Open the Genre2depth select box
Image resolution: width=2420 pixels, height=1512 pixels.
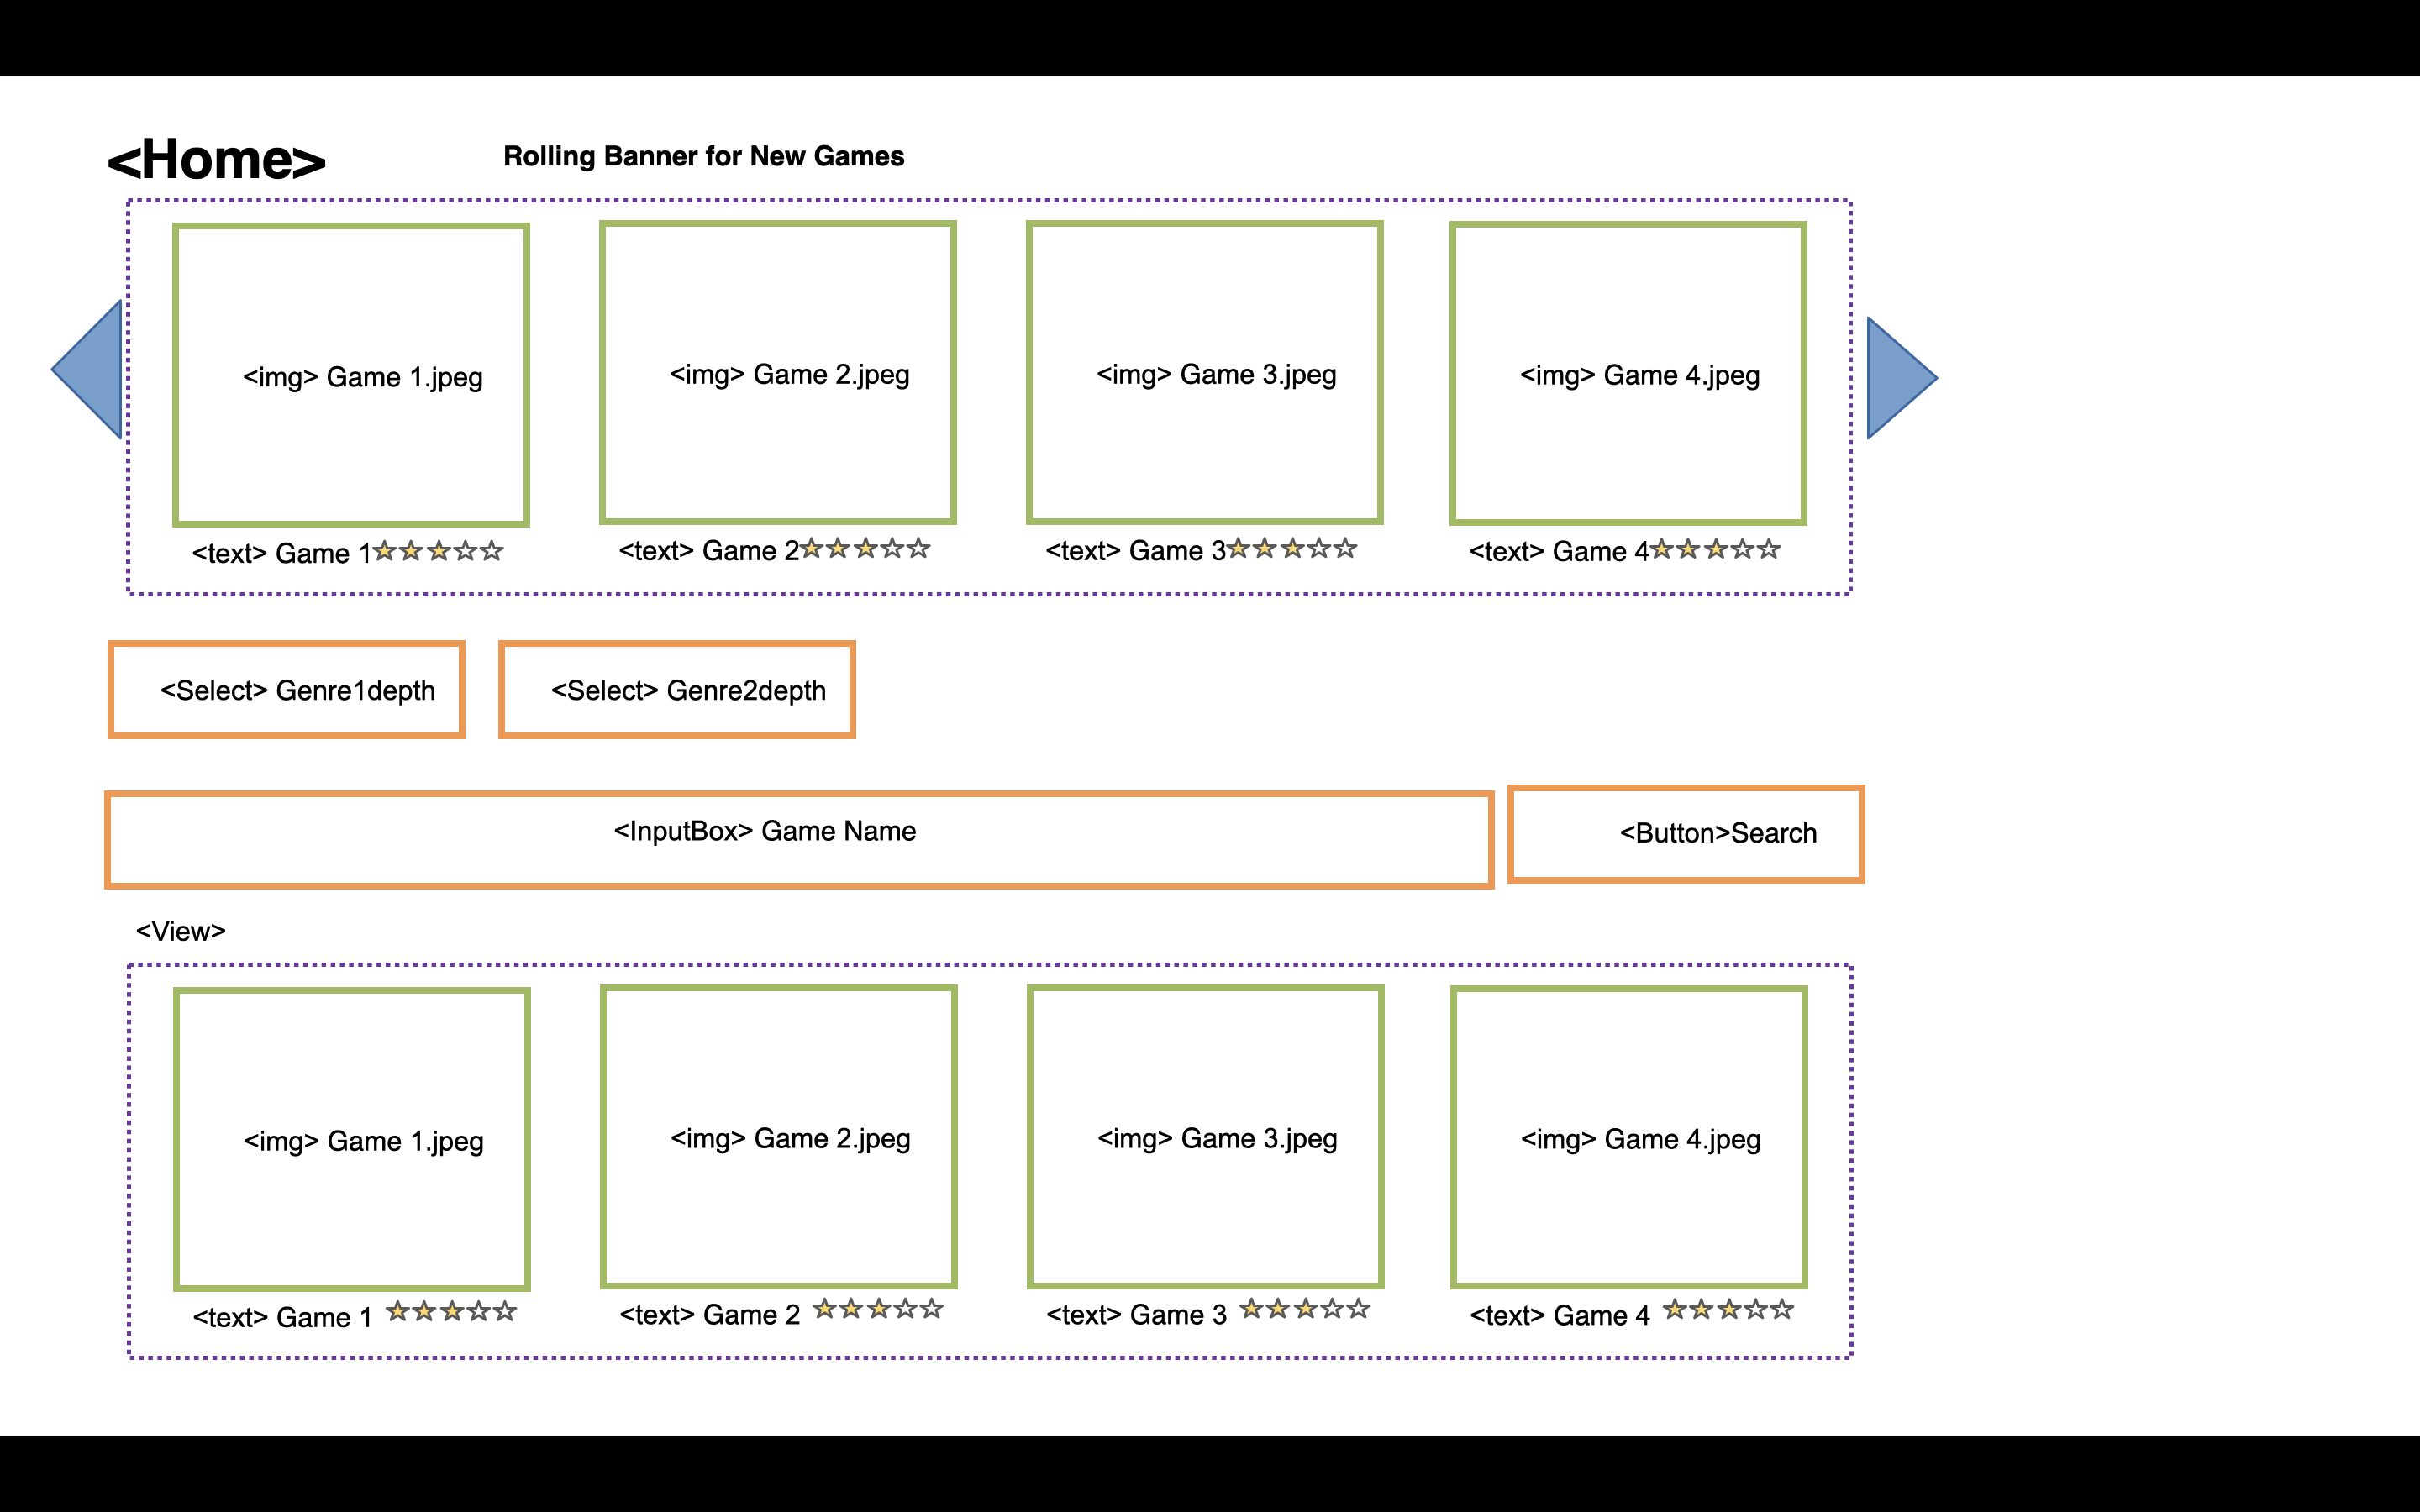(677, 690)
